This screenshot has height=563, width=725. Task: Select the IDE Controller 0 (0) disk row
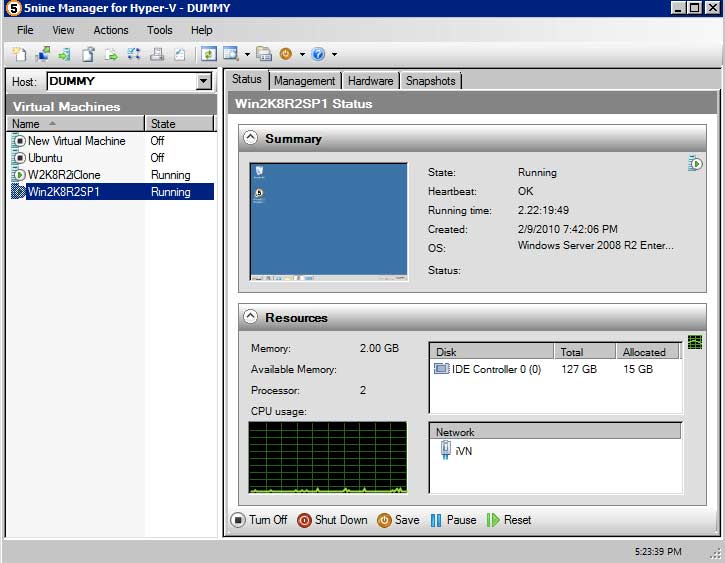555,369
